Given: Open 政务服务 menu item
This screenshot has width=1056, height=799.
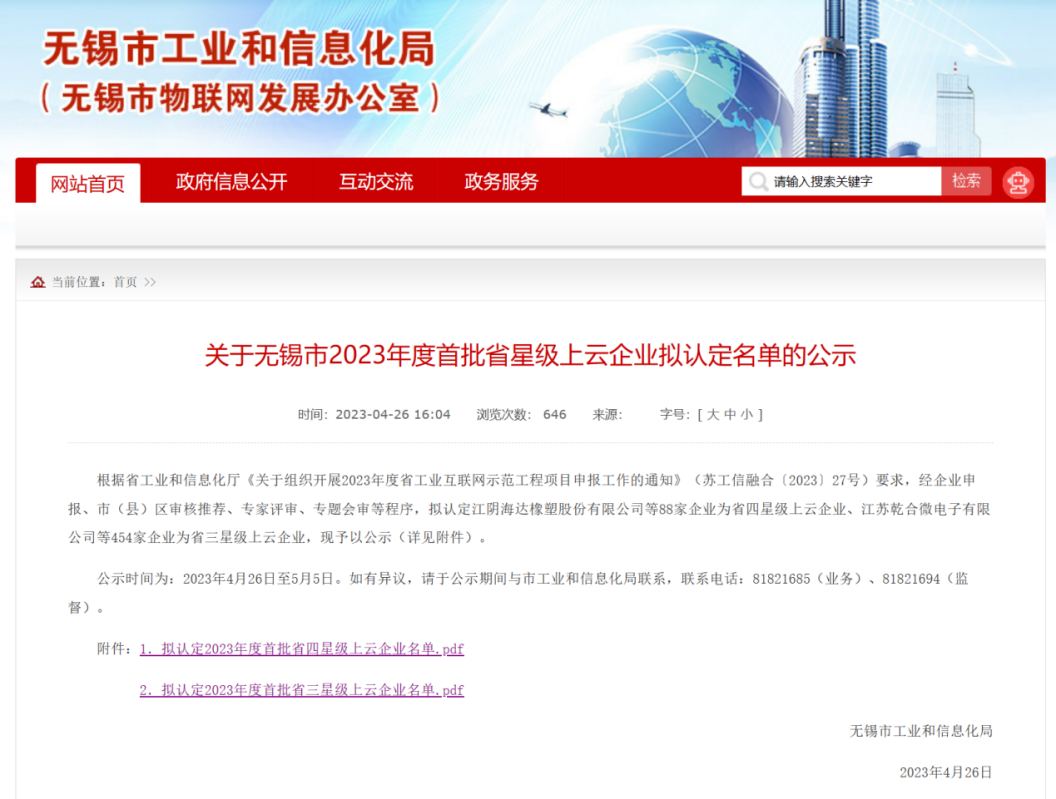Looking at the screenshot, I should click(501, 181).
